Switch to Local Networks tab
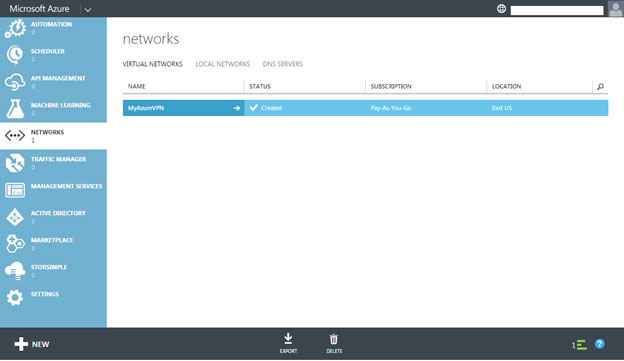Viewport: 624px width, 361px height. point(222,64)
